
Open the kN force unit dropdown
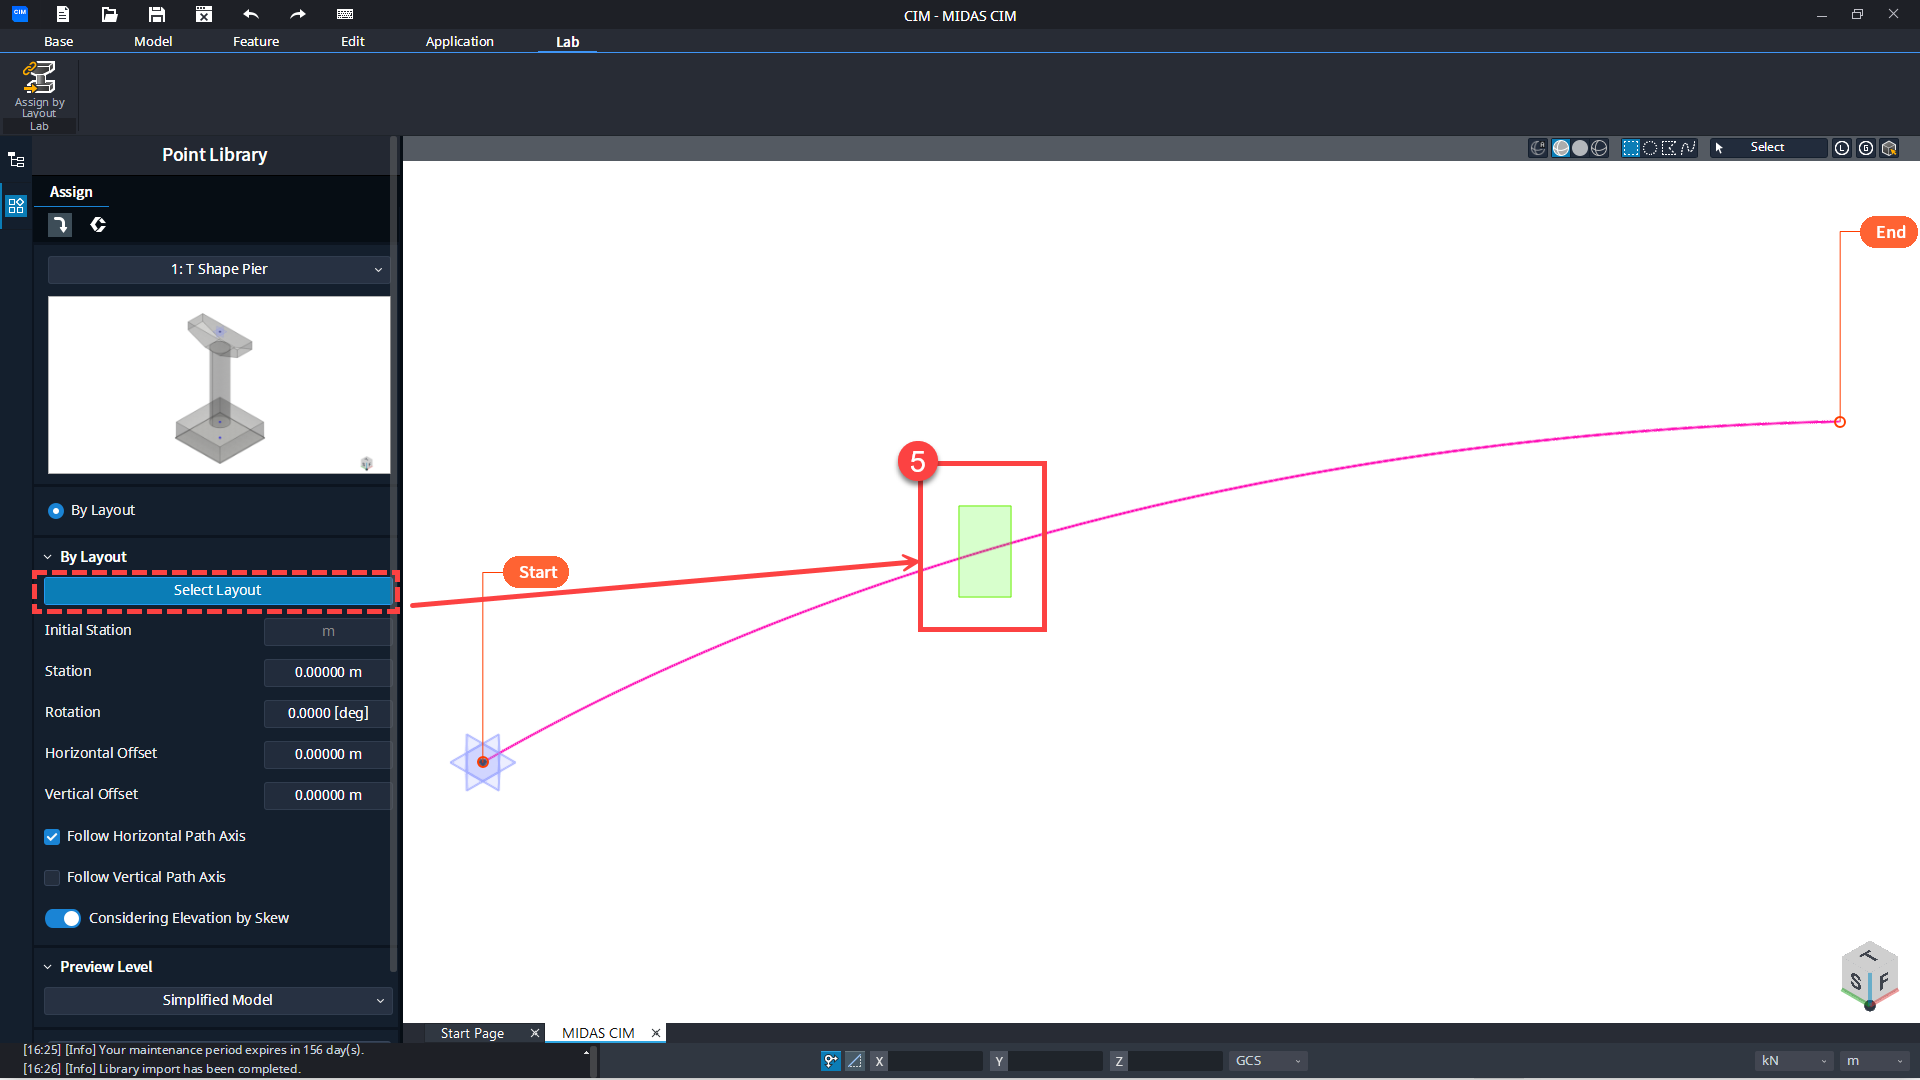point(1795,1061)
